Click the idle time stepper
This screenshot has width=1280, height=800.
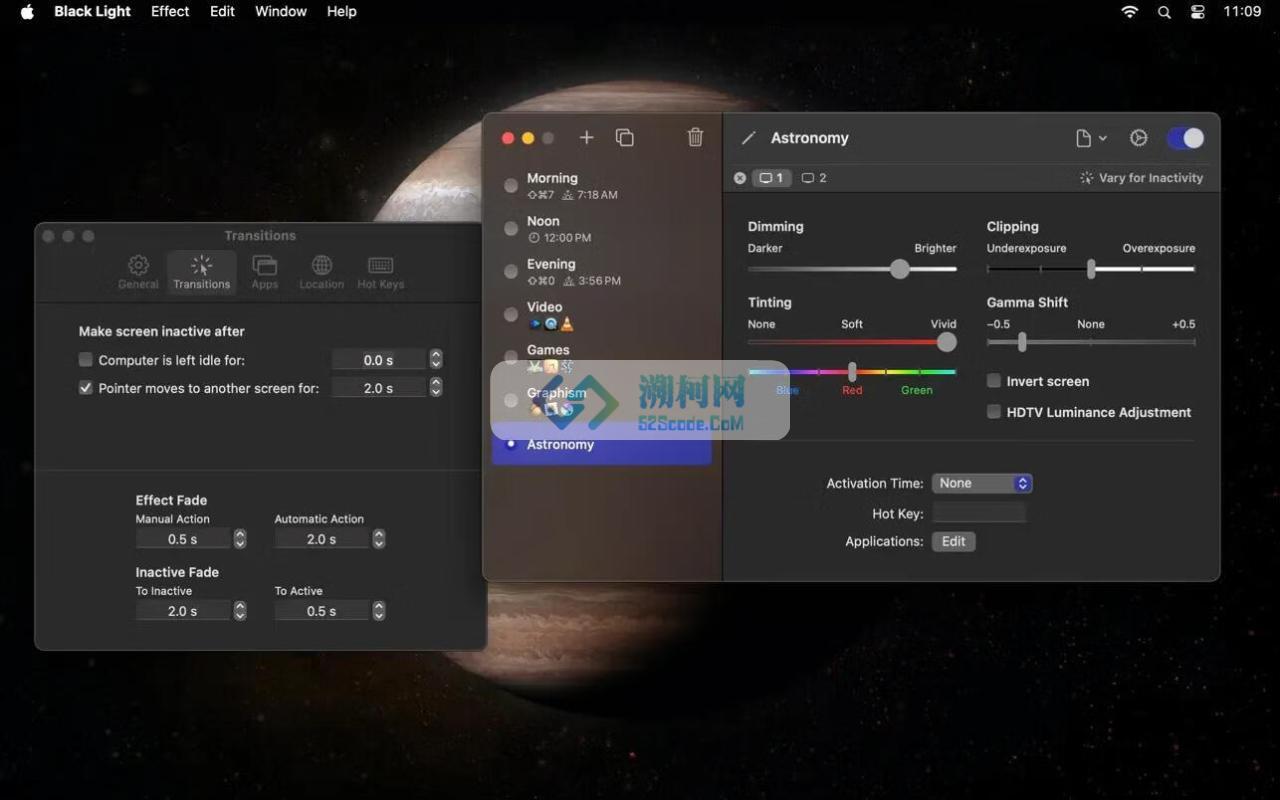pyautogui.click(x=436, y=359)
